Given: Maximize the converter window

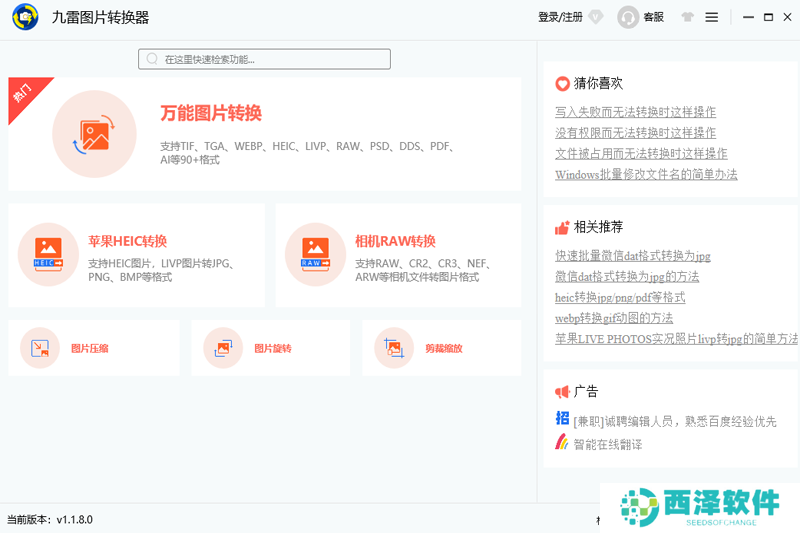Looking at the screenshot, I should 768,17.
